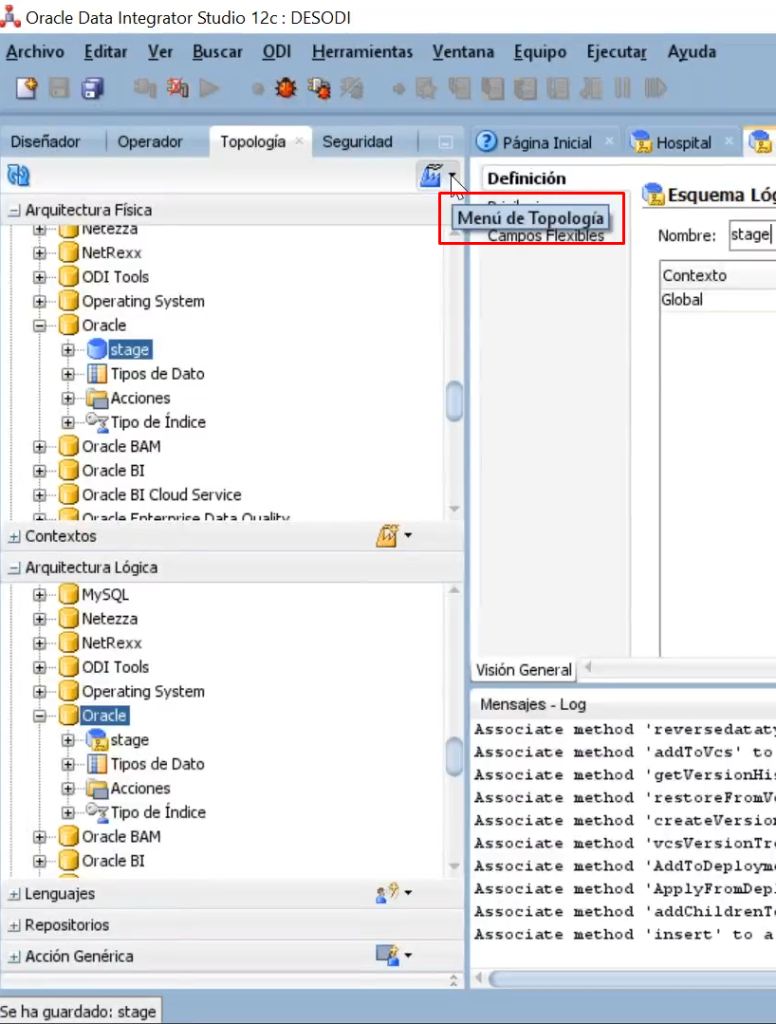This screenshot has width=776, height=1024.
Task: Click the Oracle BI Cloud Service icon
Action: coord(69,495)
